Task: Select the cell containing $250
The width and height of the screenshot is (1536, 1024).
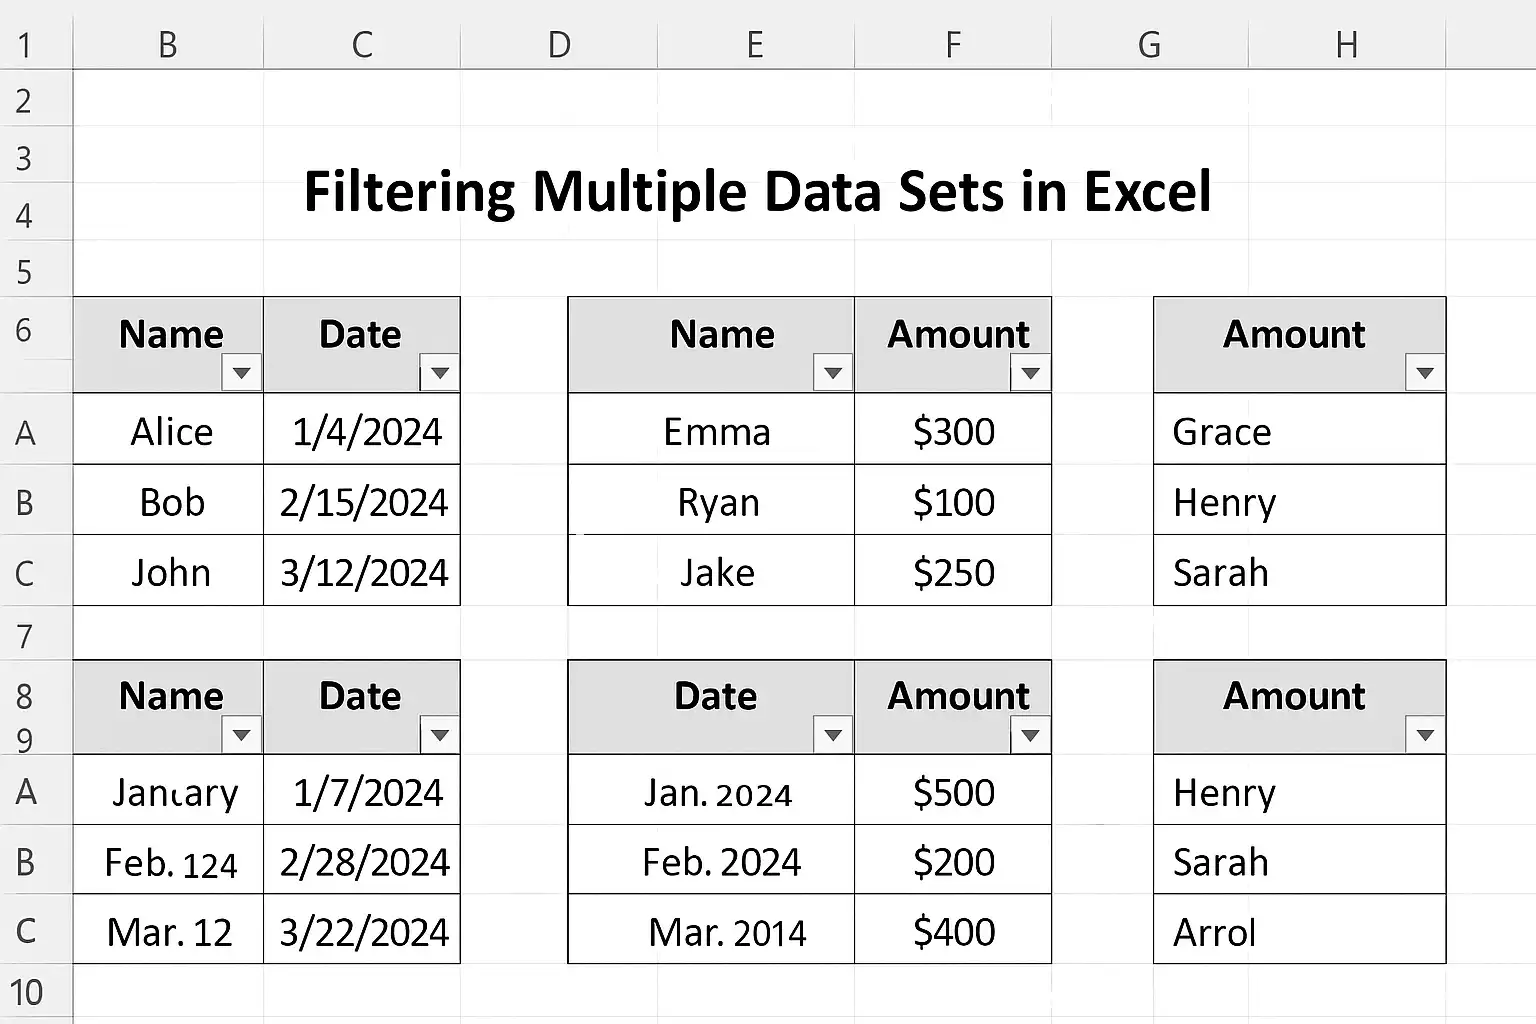Action: tap(953, 570)
